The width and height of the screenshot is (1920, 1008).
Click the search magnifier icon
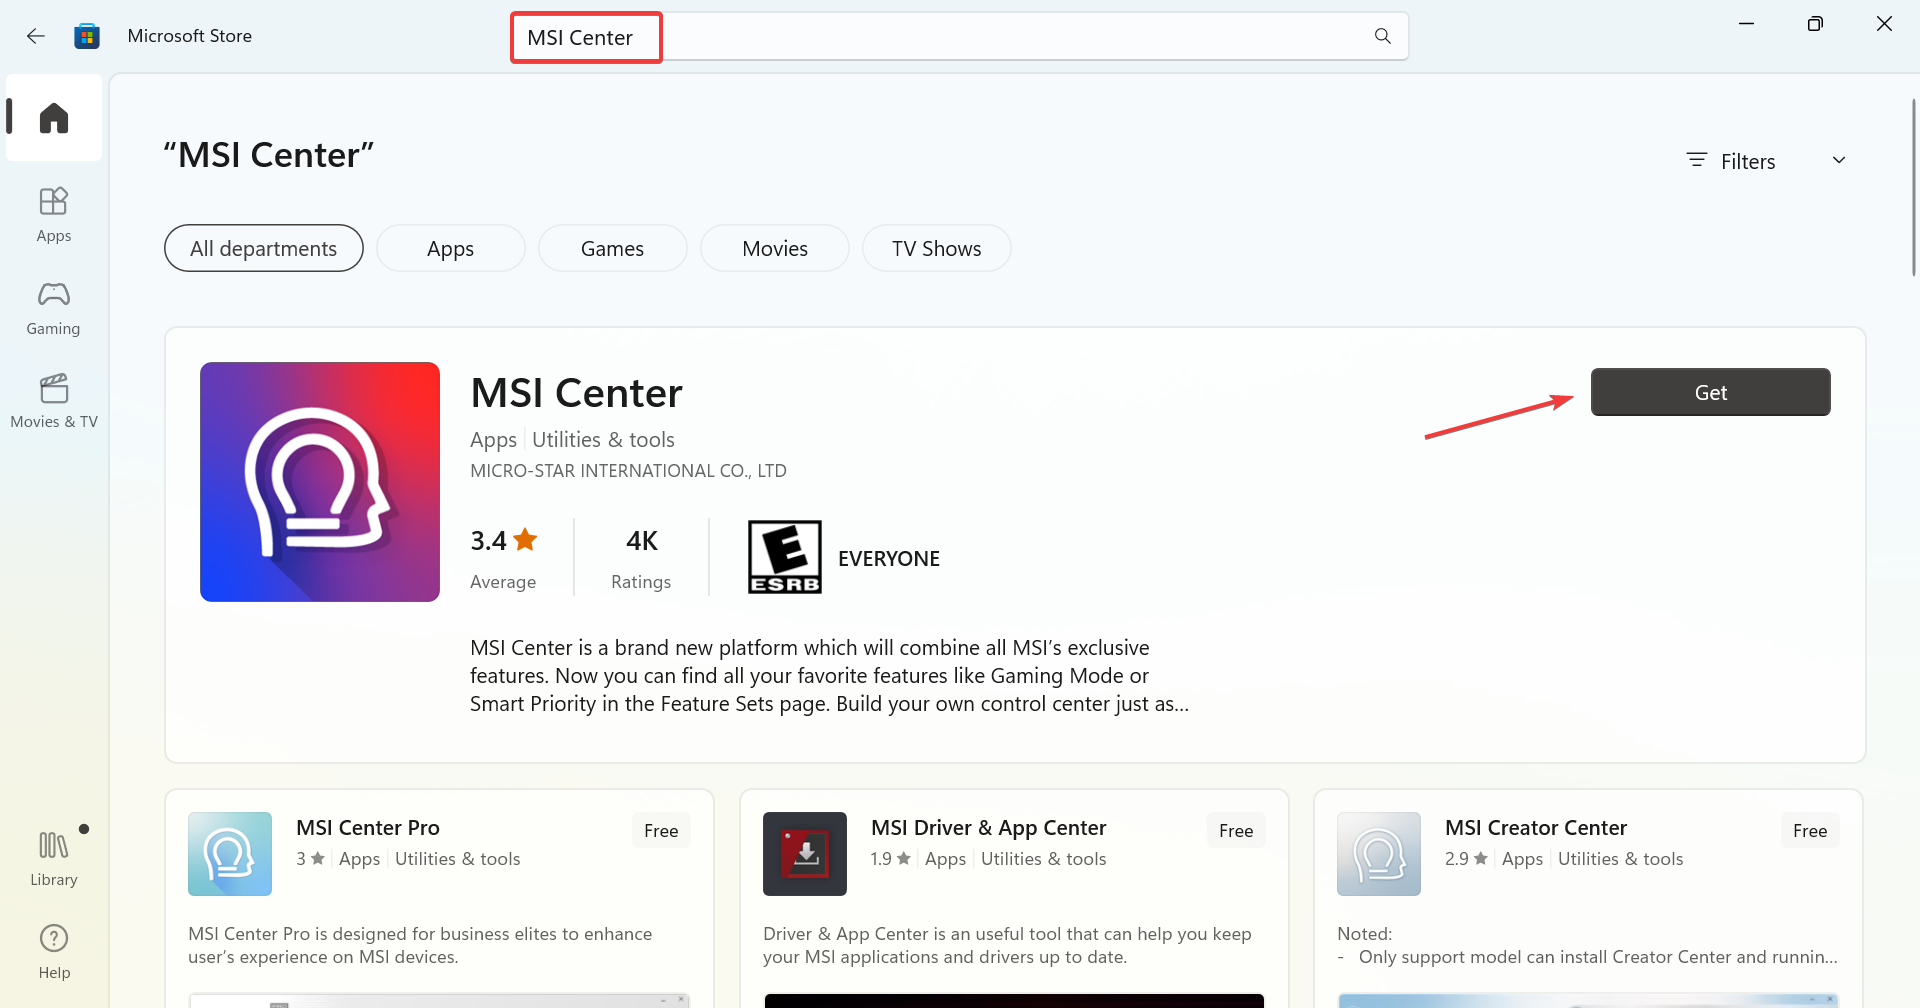coord(1383,36)
